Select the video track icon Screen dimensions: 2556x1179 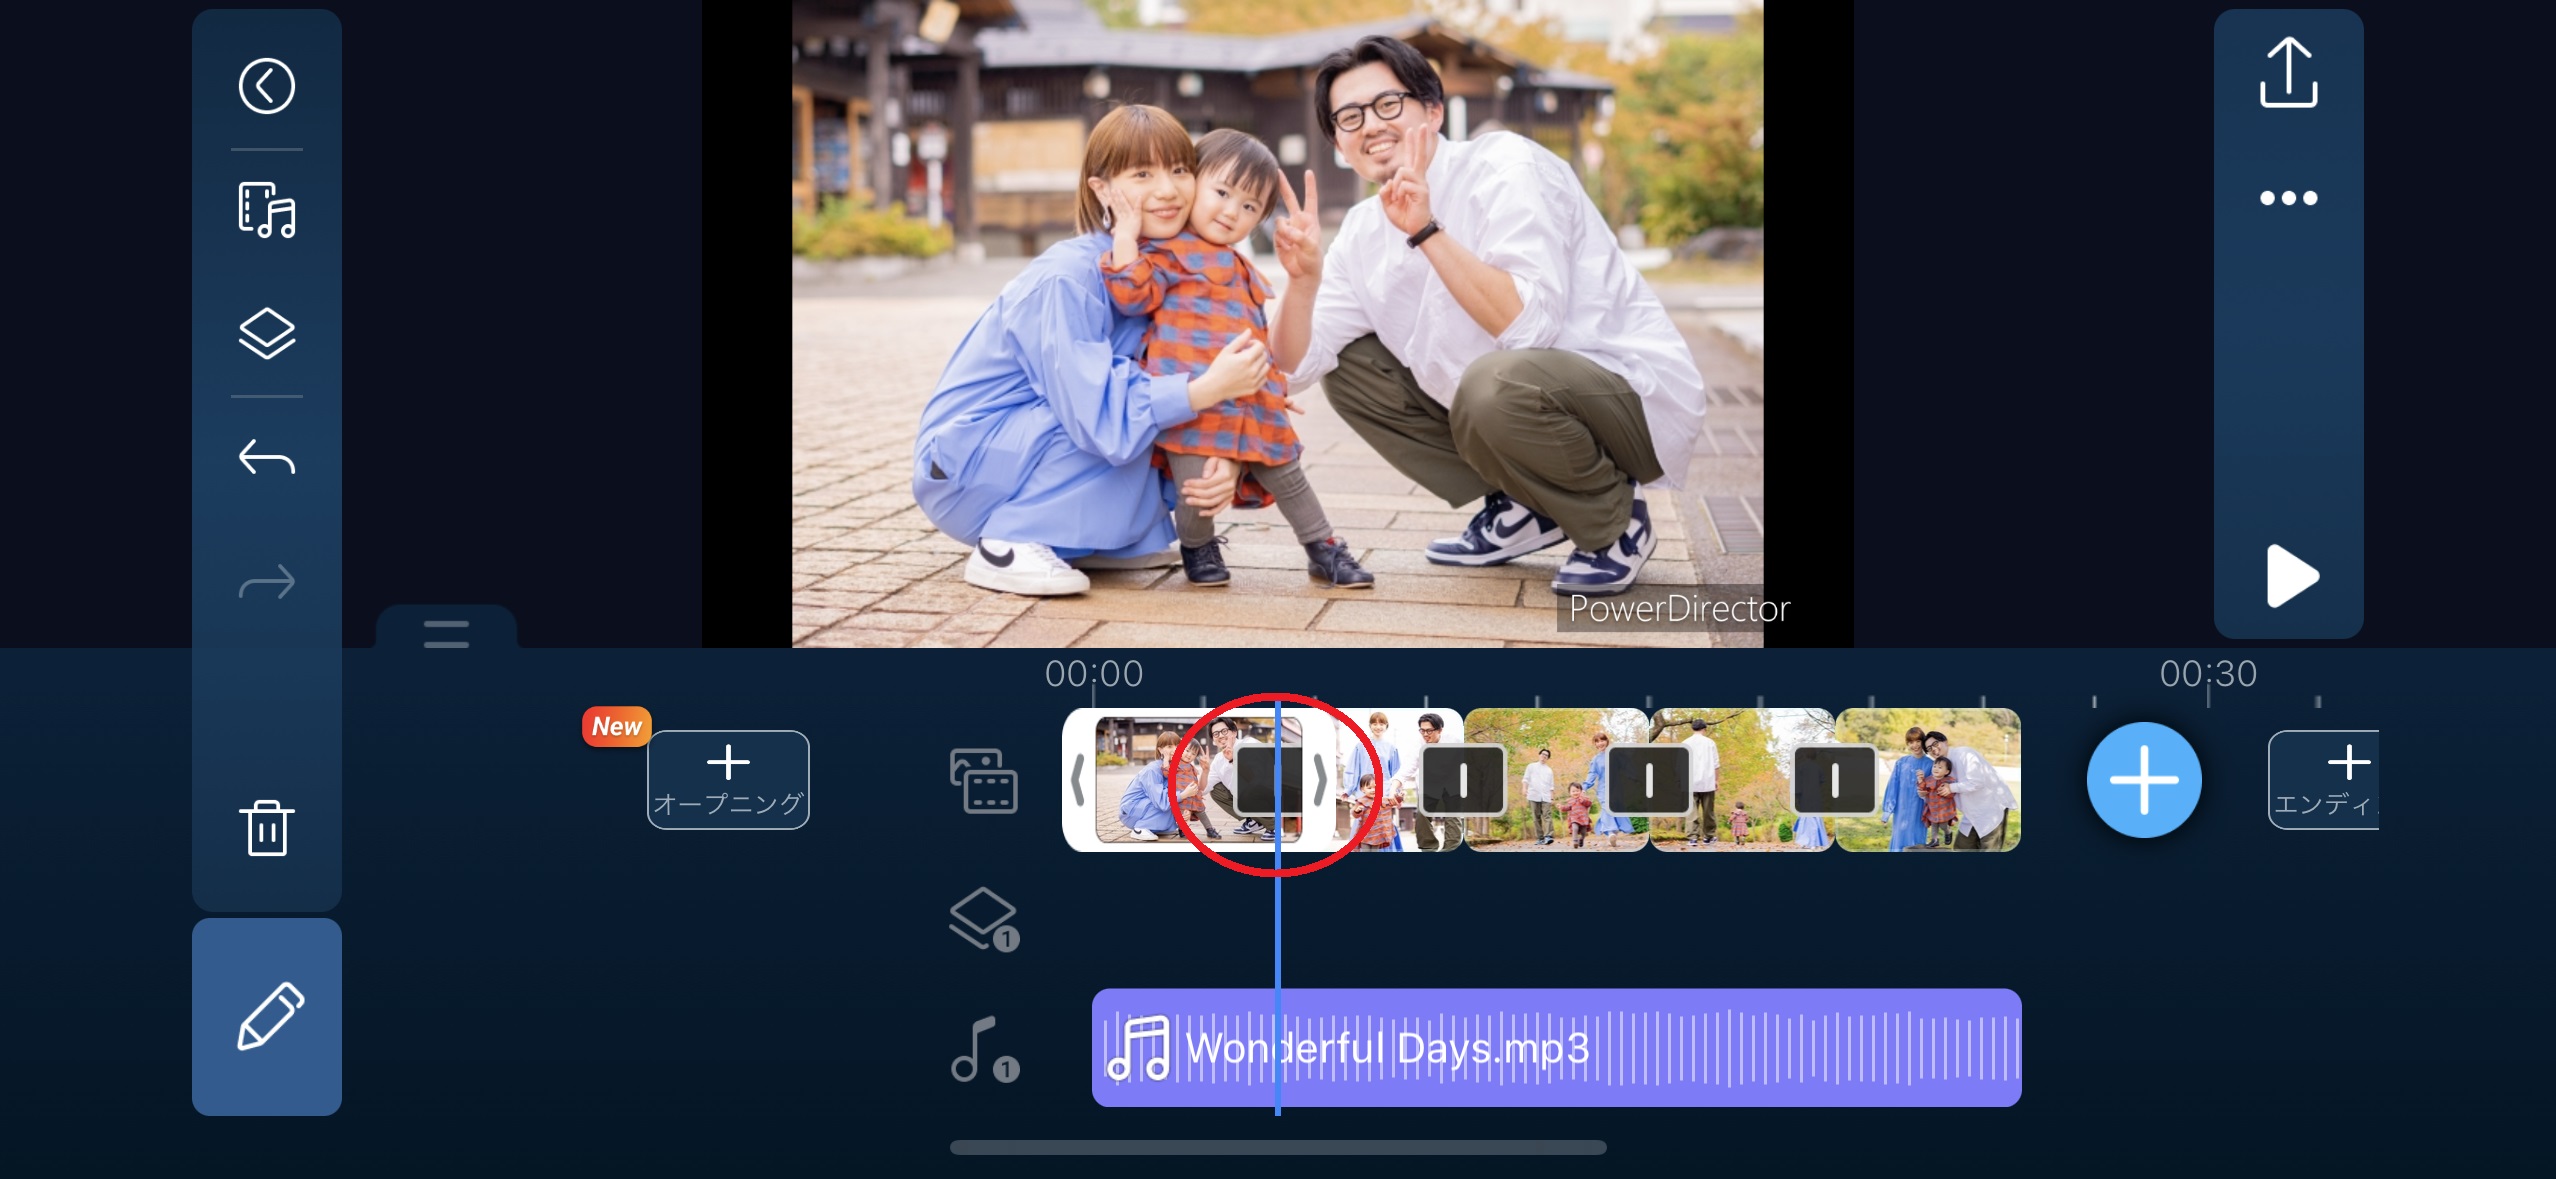(x=983, y=780)
